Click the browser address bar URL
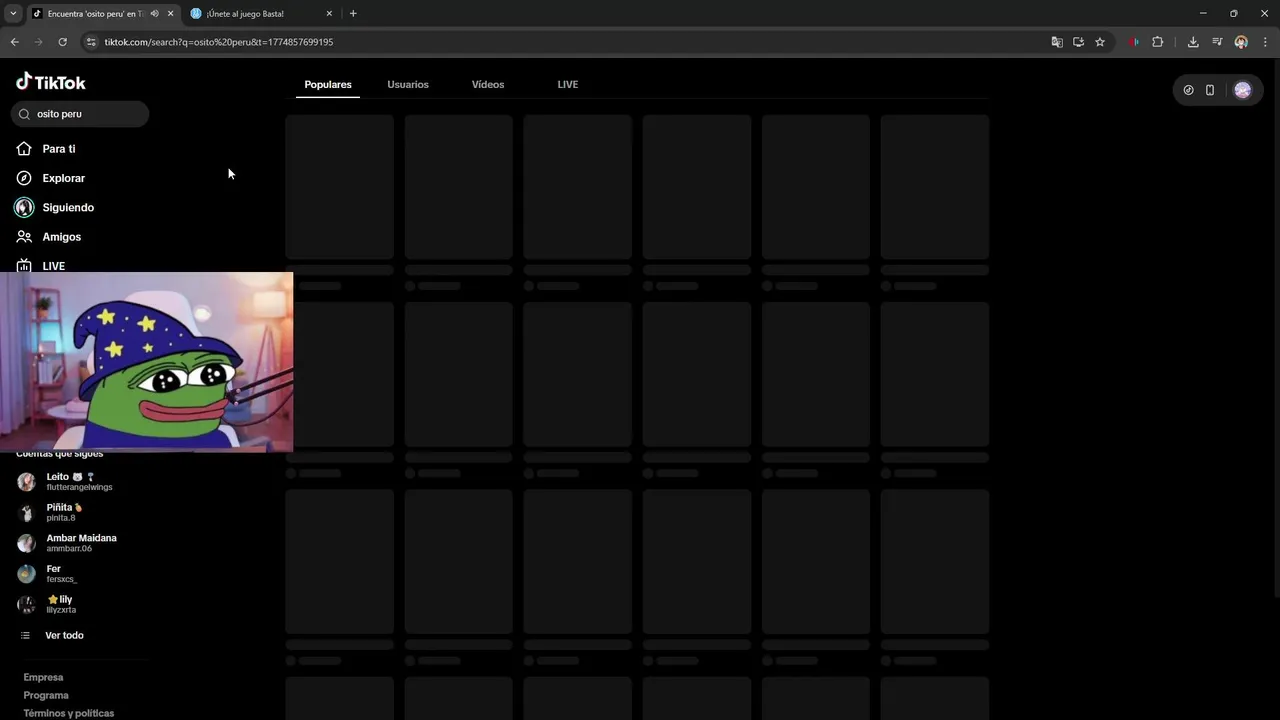1280x720 pixels. (x=219, y=42)
